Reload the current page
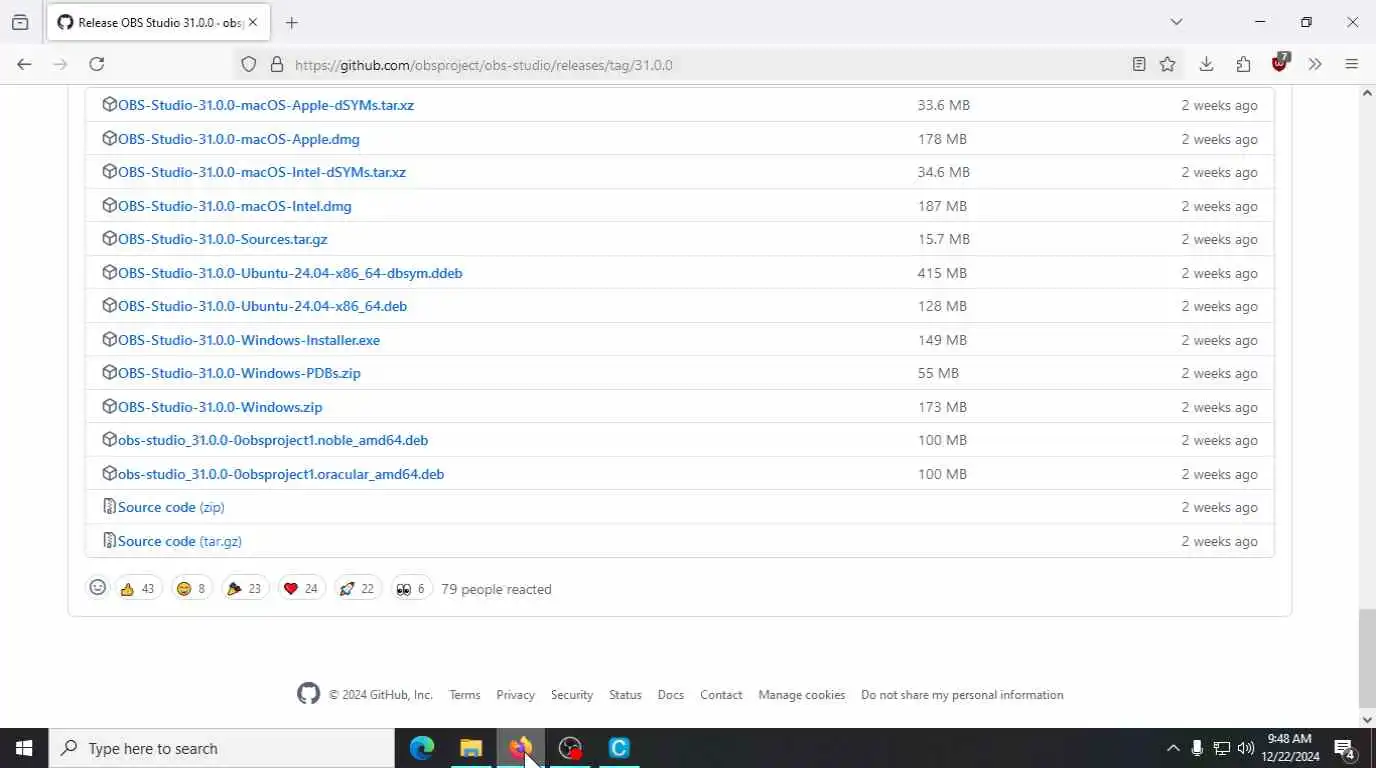Image resolution: width=1376 pixels, height=768 pixels. [x=96, y=64]
